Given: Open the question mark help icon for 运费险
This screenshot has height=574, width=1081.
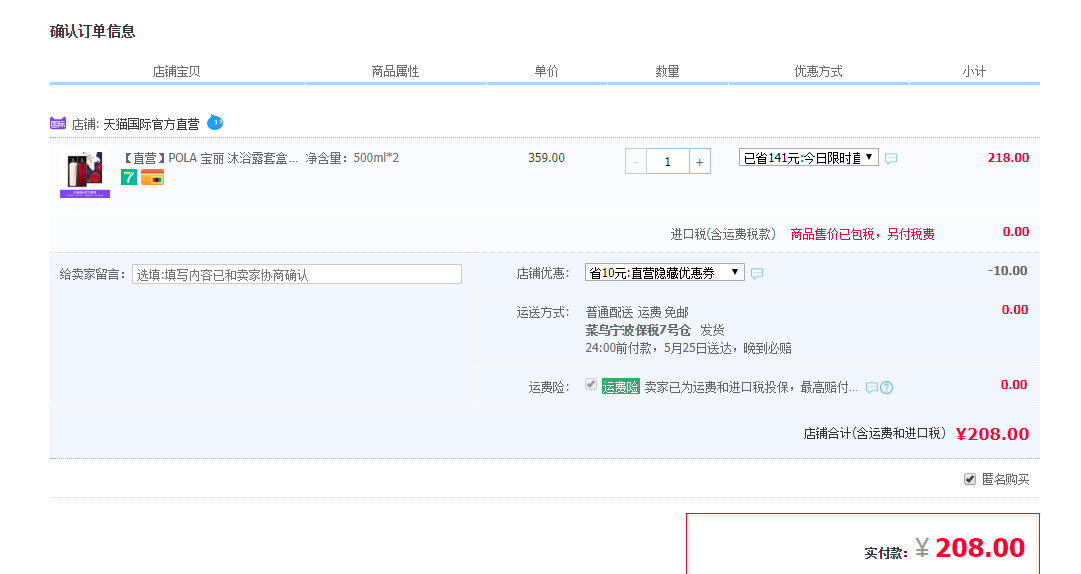Looking at the screenshot, I should (887, 387).
